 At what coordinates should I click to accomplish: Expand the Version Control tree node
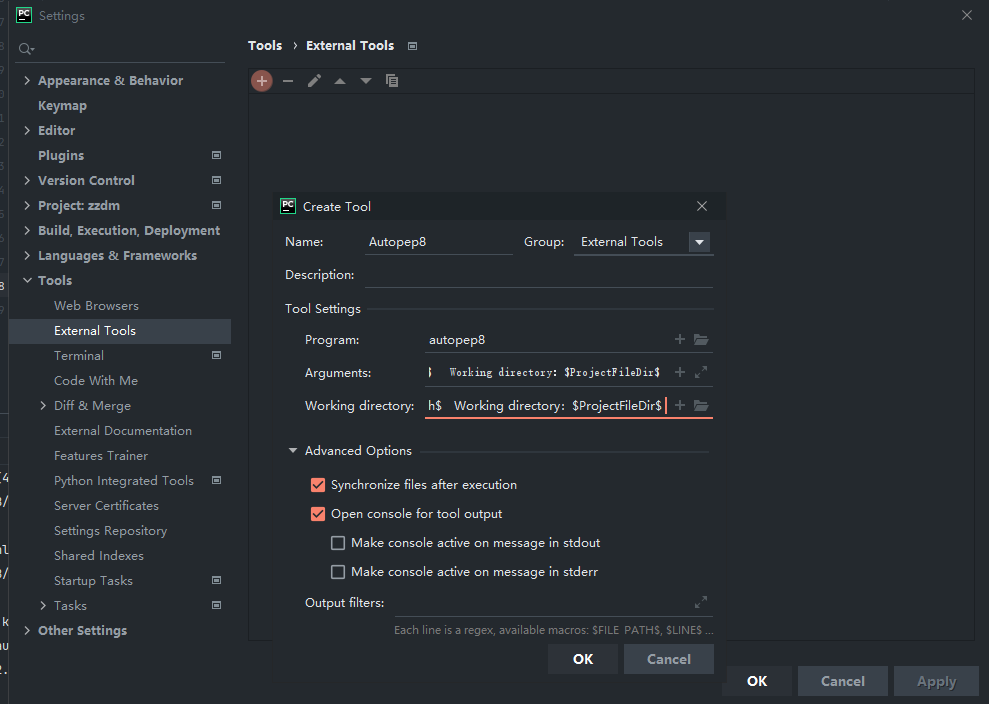pos(27,180)
